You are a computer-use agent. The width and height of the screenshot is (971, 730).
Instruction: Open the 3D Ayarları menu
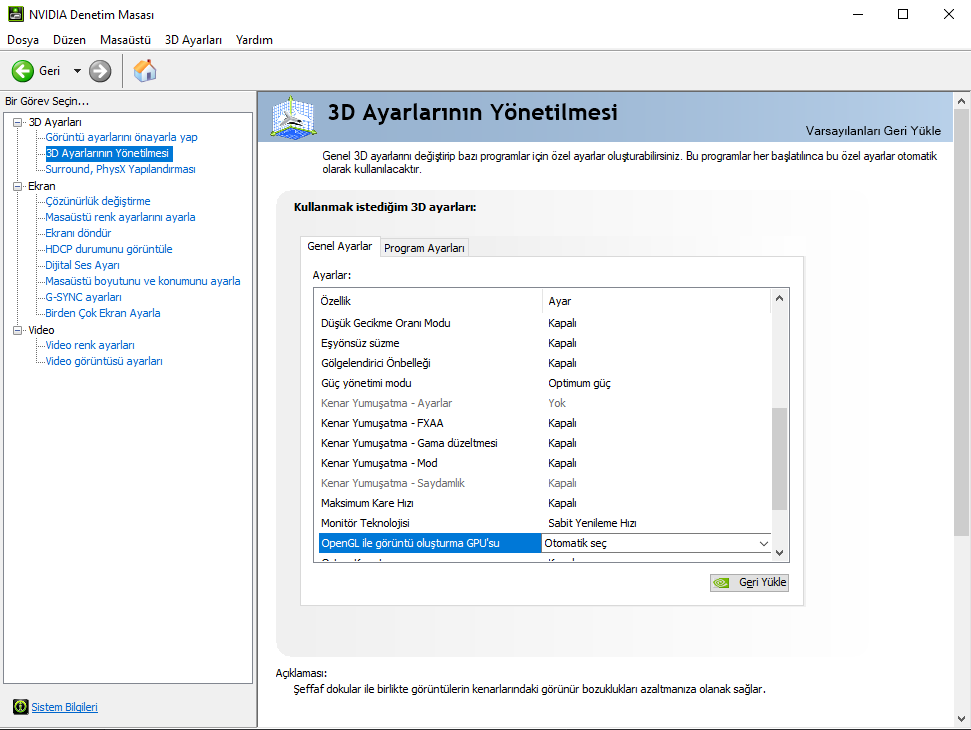193,40
